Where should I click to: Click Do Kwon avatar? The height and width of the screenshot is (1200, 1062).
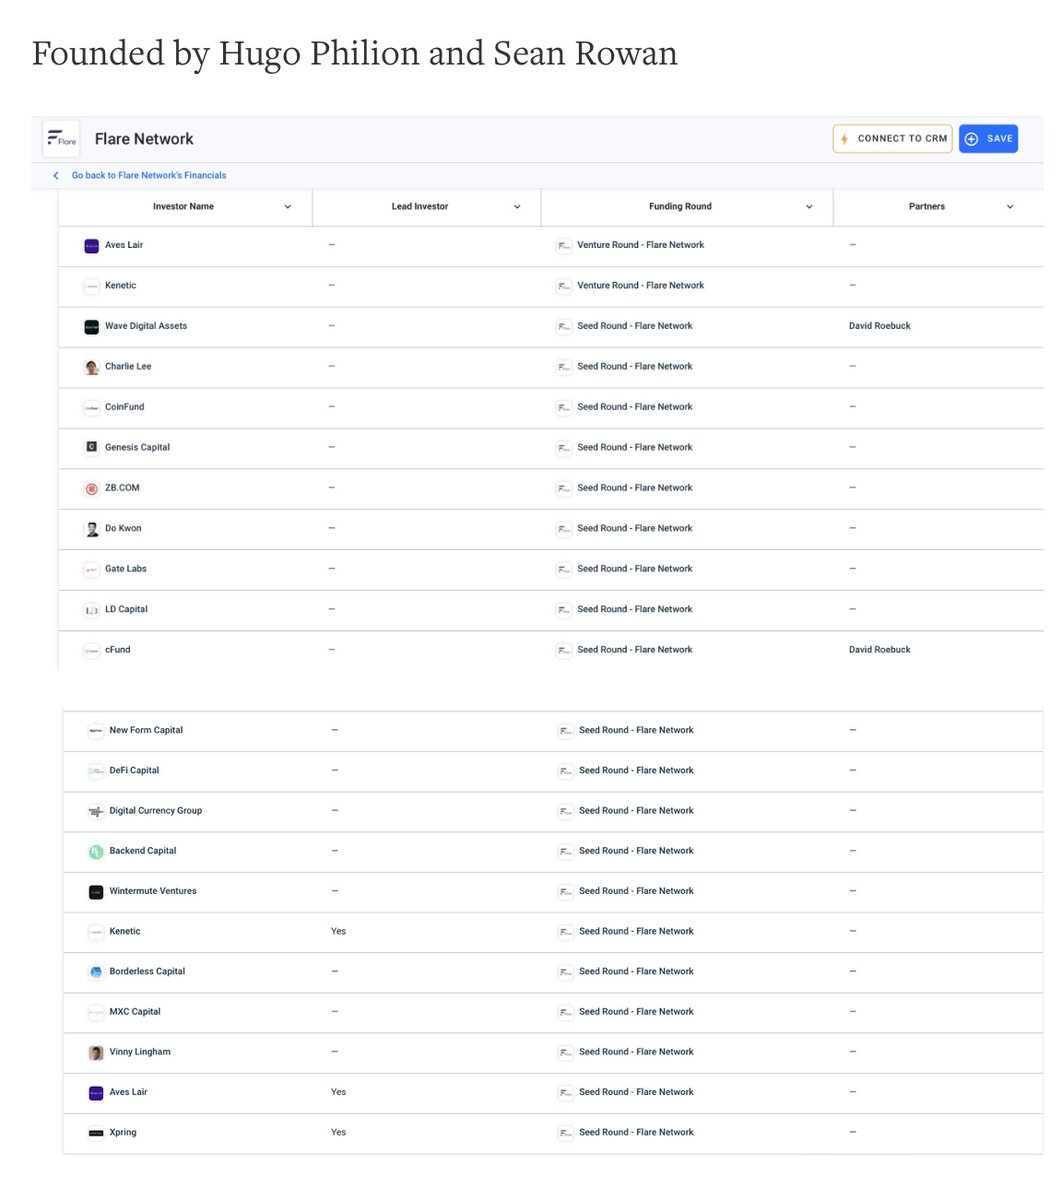pyautogui.click(x=92, y=529)
